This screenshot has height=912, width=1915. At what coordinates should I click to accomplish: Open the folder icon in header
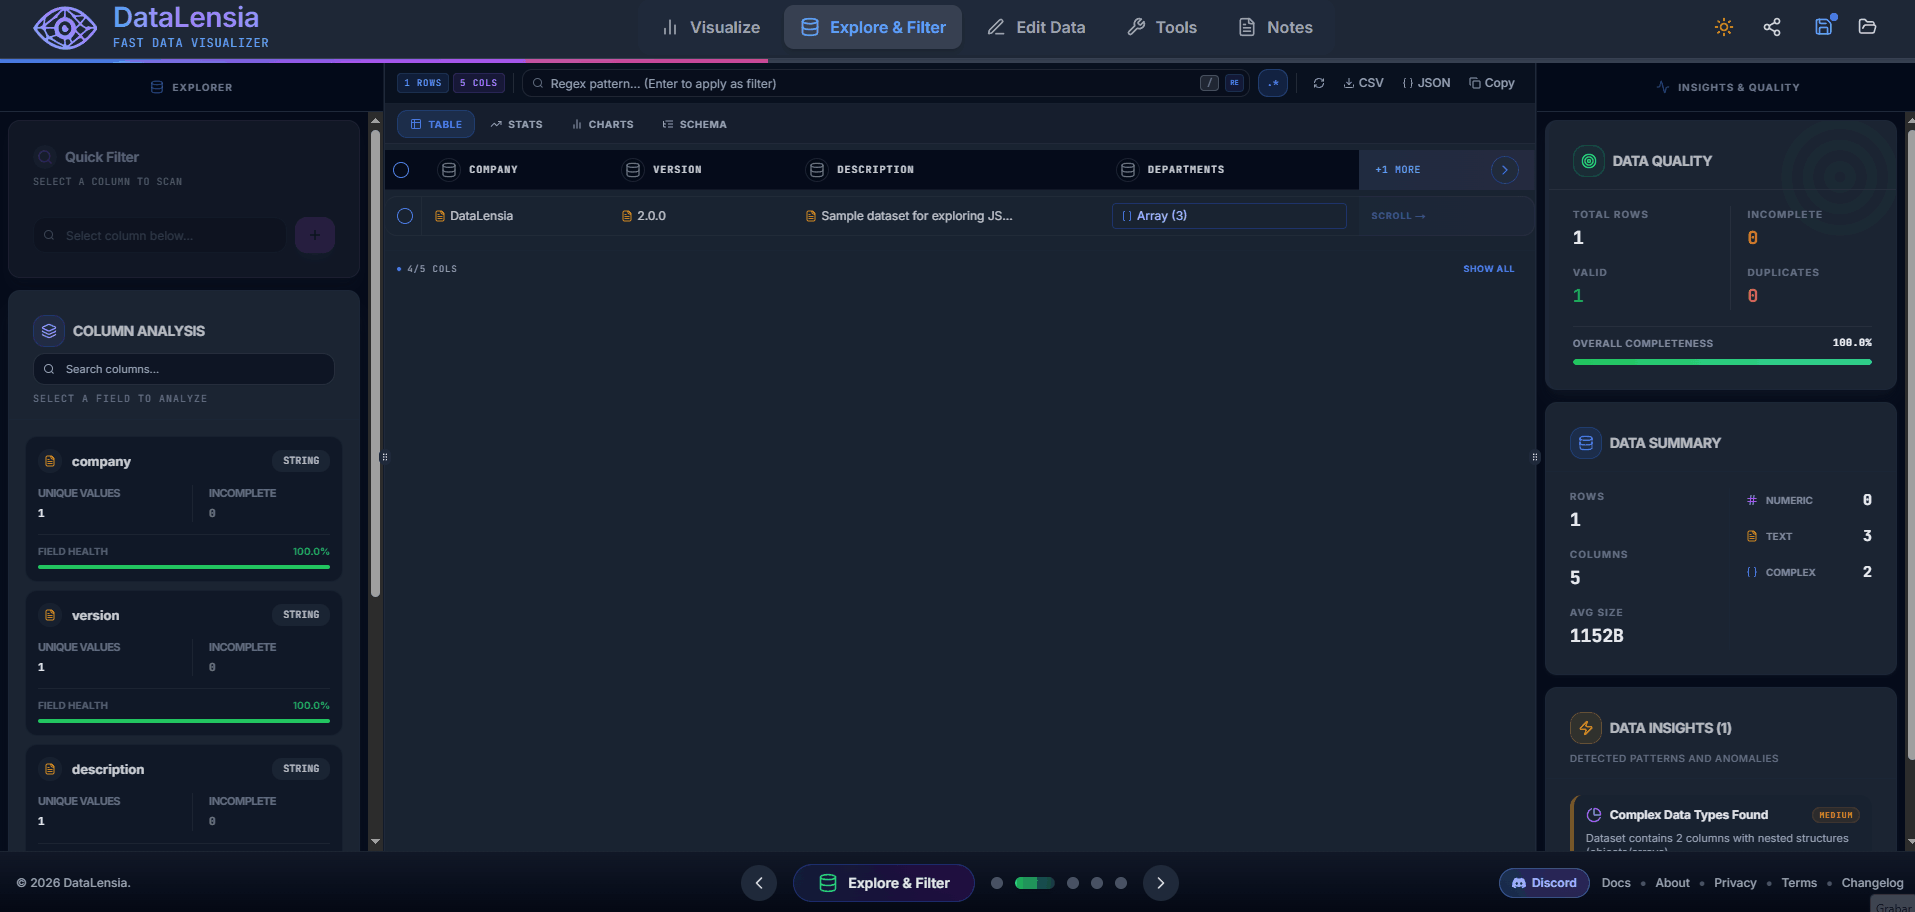tap(1867, 27)
